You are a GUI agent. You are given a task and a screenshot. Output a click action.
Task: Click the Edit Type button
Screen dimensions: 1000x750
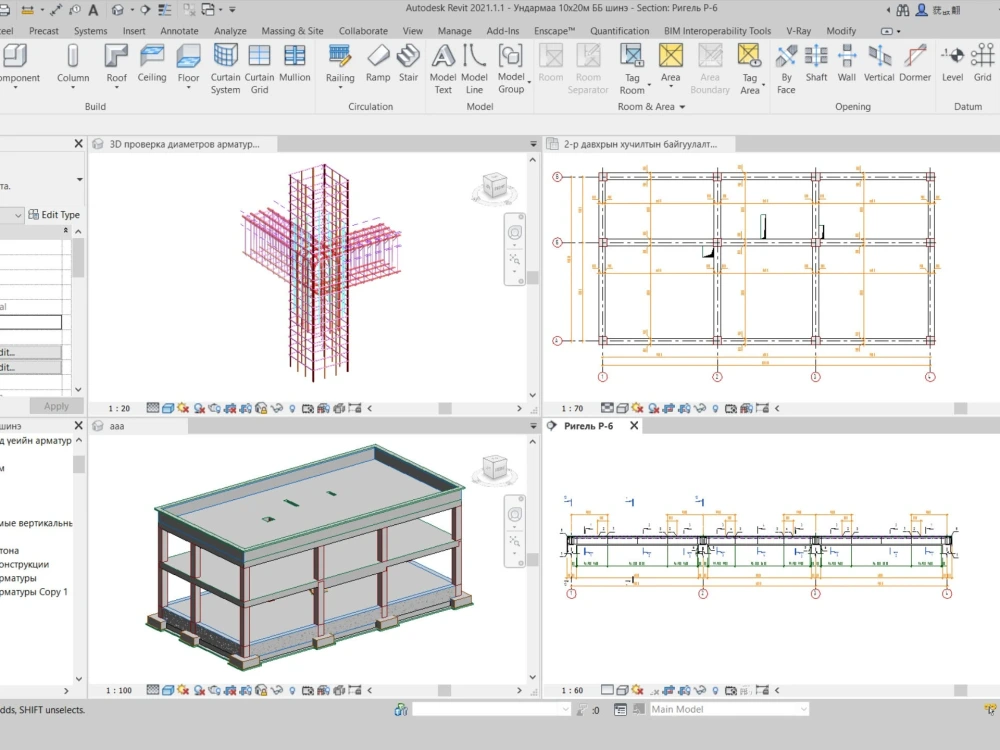[x=55, y=214]
